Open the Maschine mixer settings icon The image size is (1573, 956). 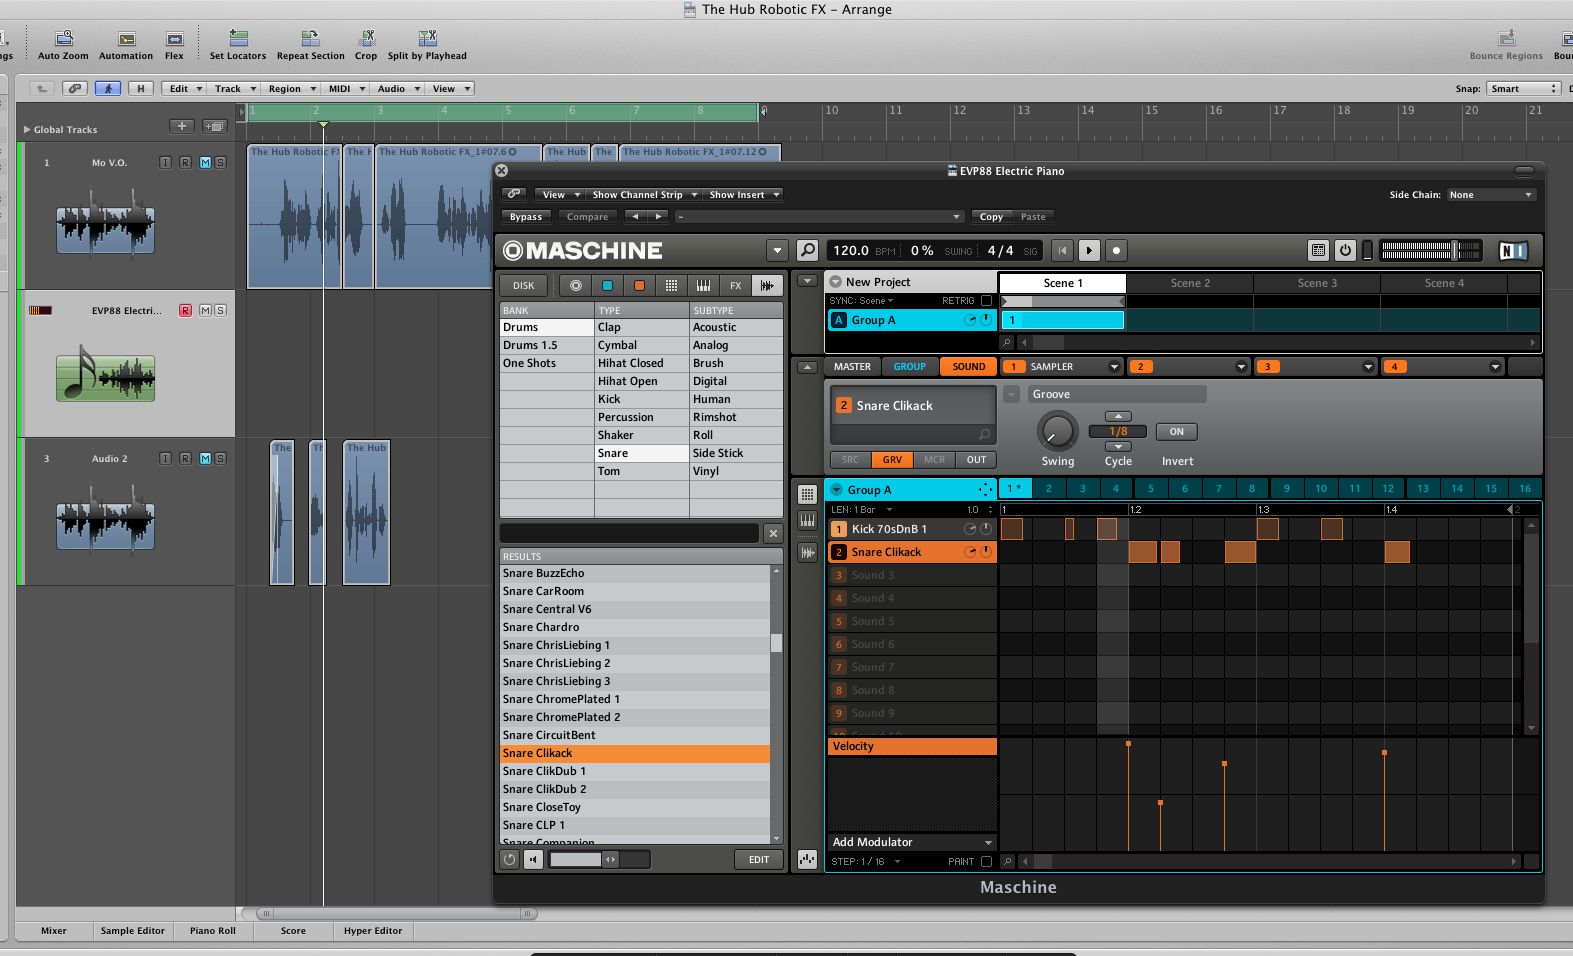pos(1318,251)
